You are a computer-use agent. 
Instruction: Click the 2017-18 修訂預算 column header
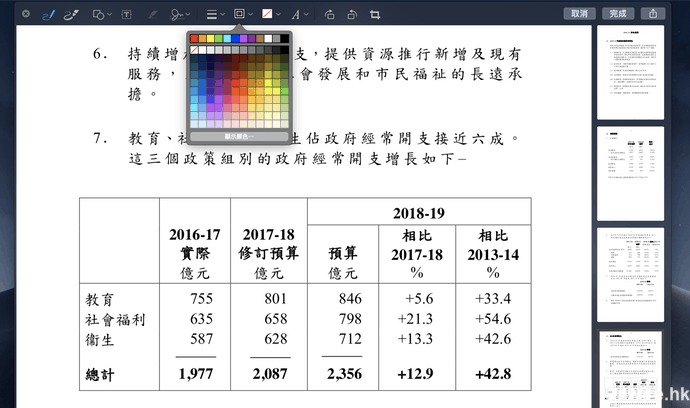coord(268,243)
